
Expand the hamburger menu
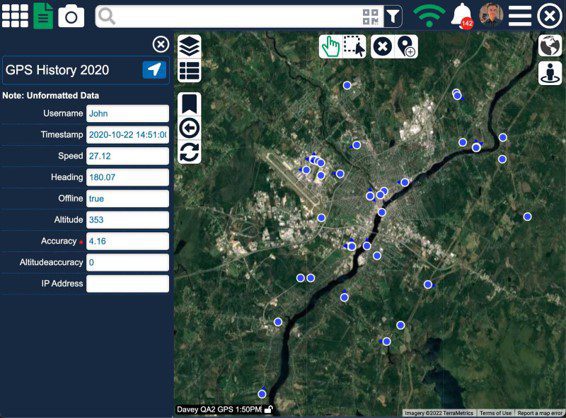pos(520,16)
